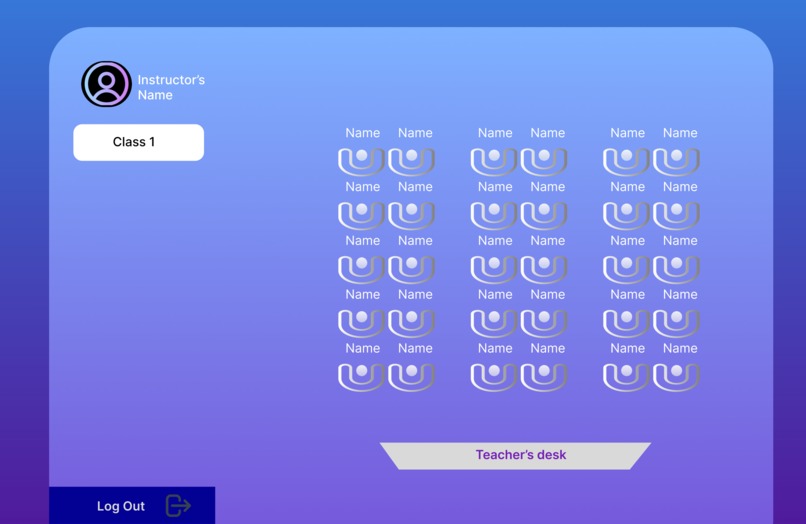Open fourth-row left seat in middle seat group
This screenshot has width=806, height=524.
click(x=493, y=323)
